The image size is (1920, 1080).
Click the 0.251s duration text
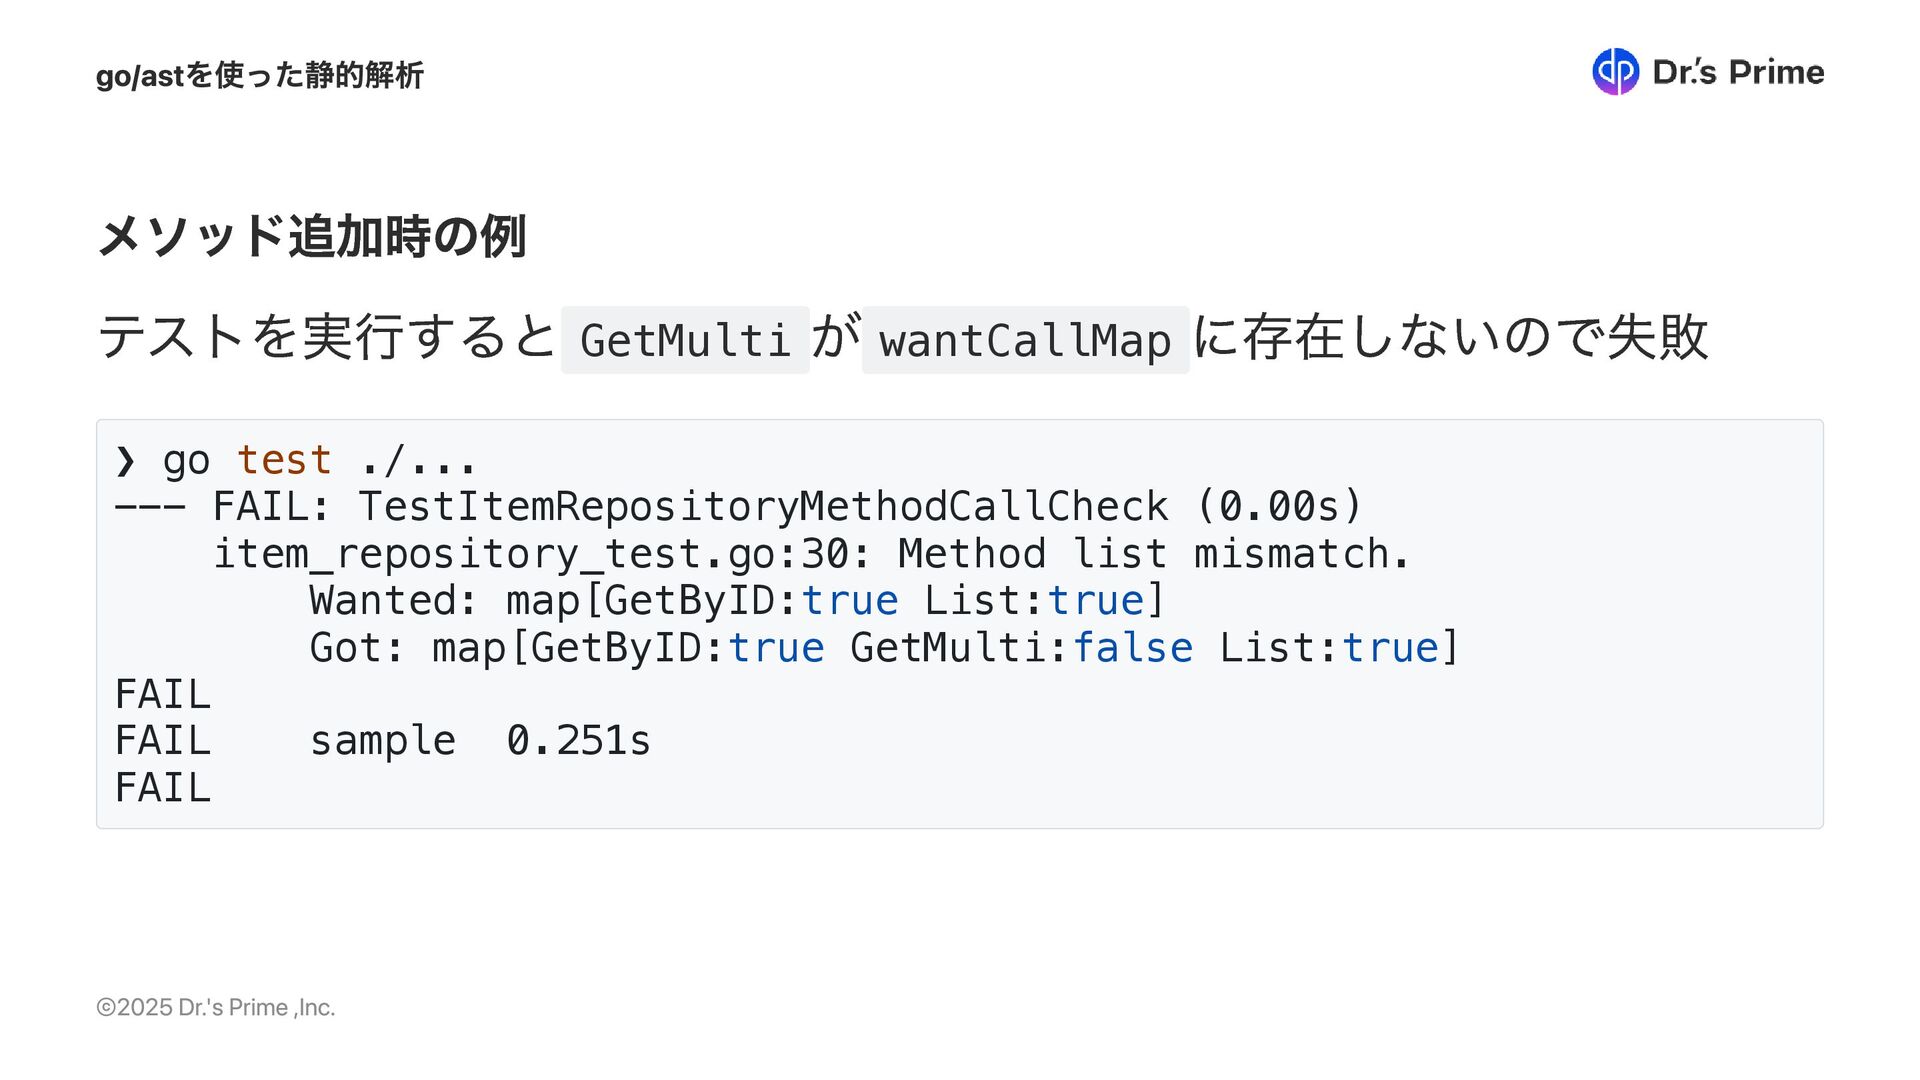coord(578,740)
